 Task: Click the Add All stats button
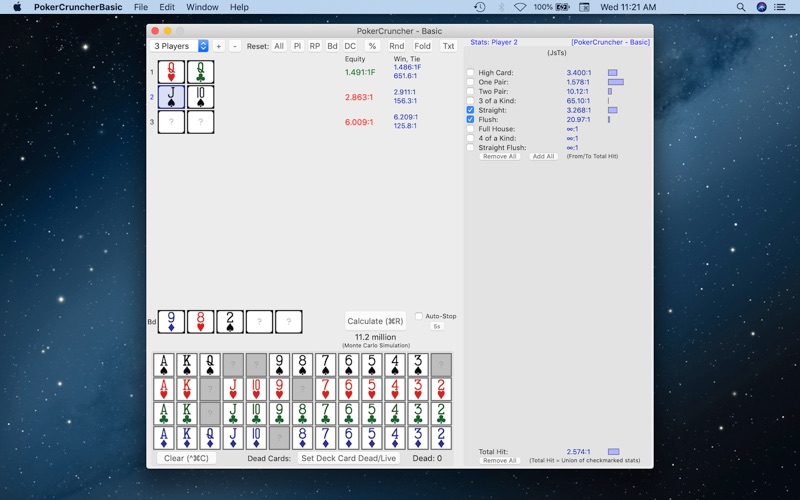point(543,157)
